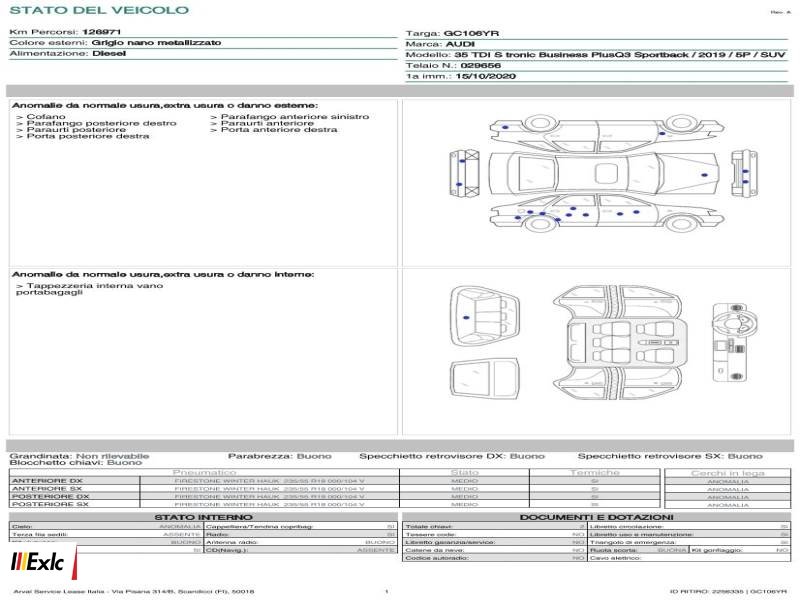Click the left side-view car diagram
The image size is (800, 600).
[607, 133]
